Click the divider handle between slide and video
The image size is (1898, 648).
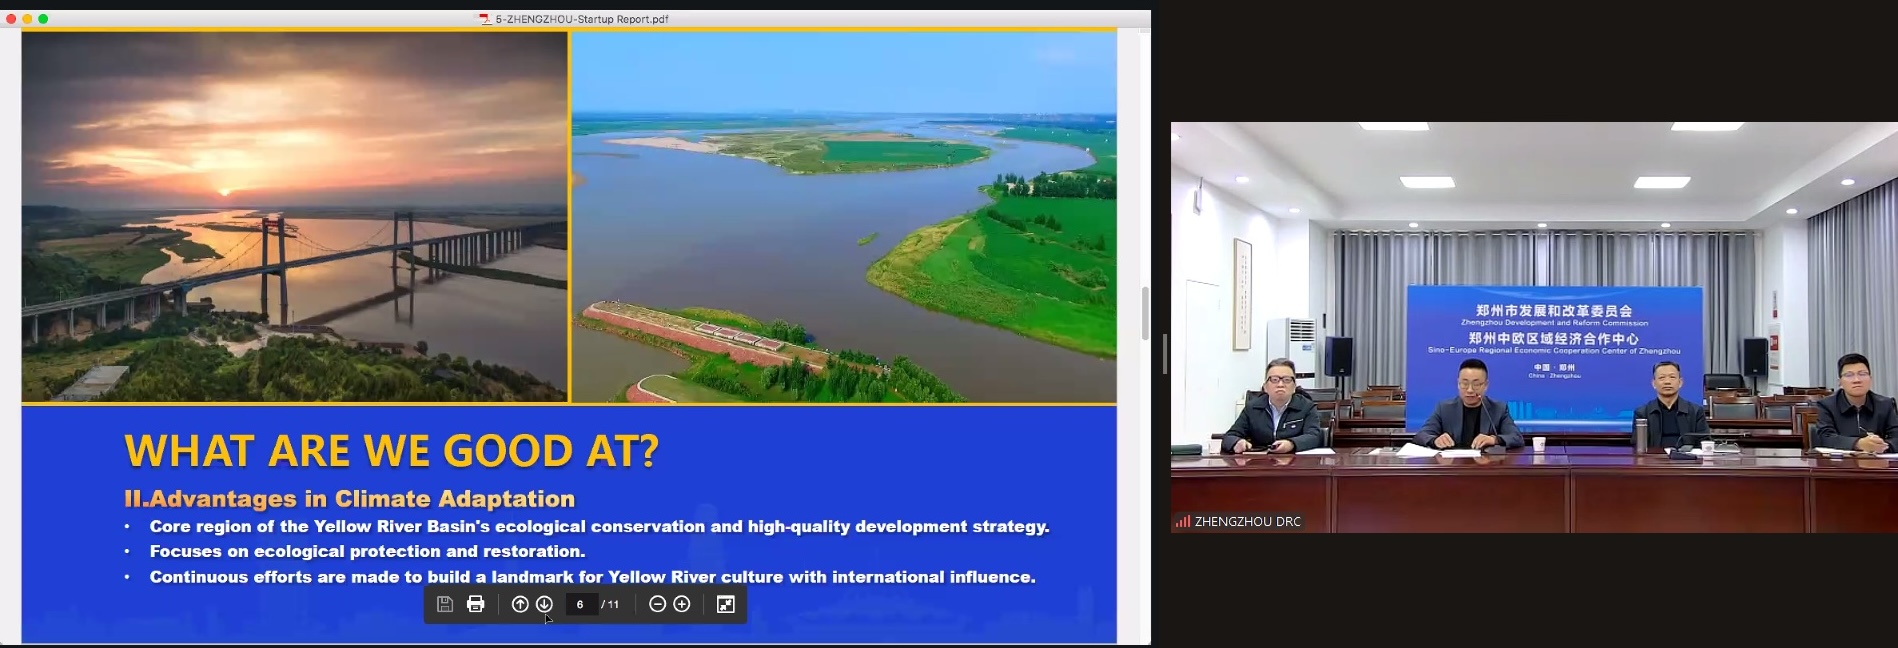[x=1164, y=354]
